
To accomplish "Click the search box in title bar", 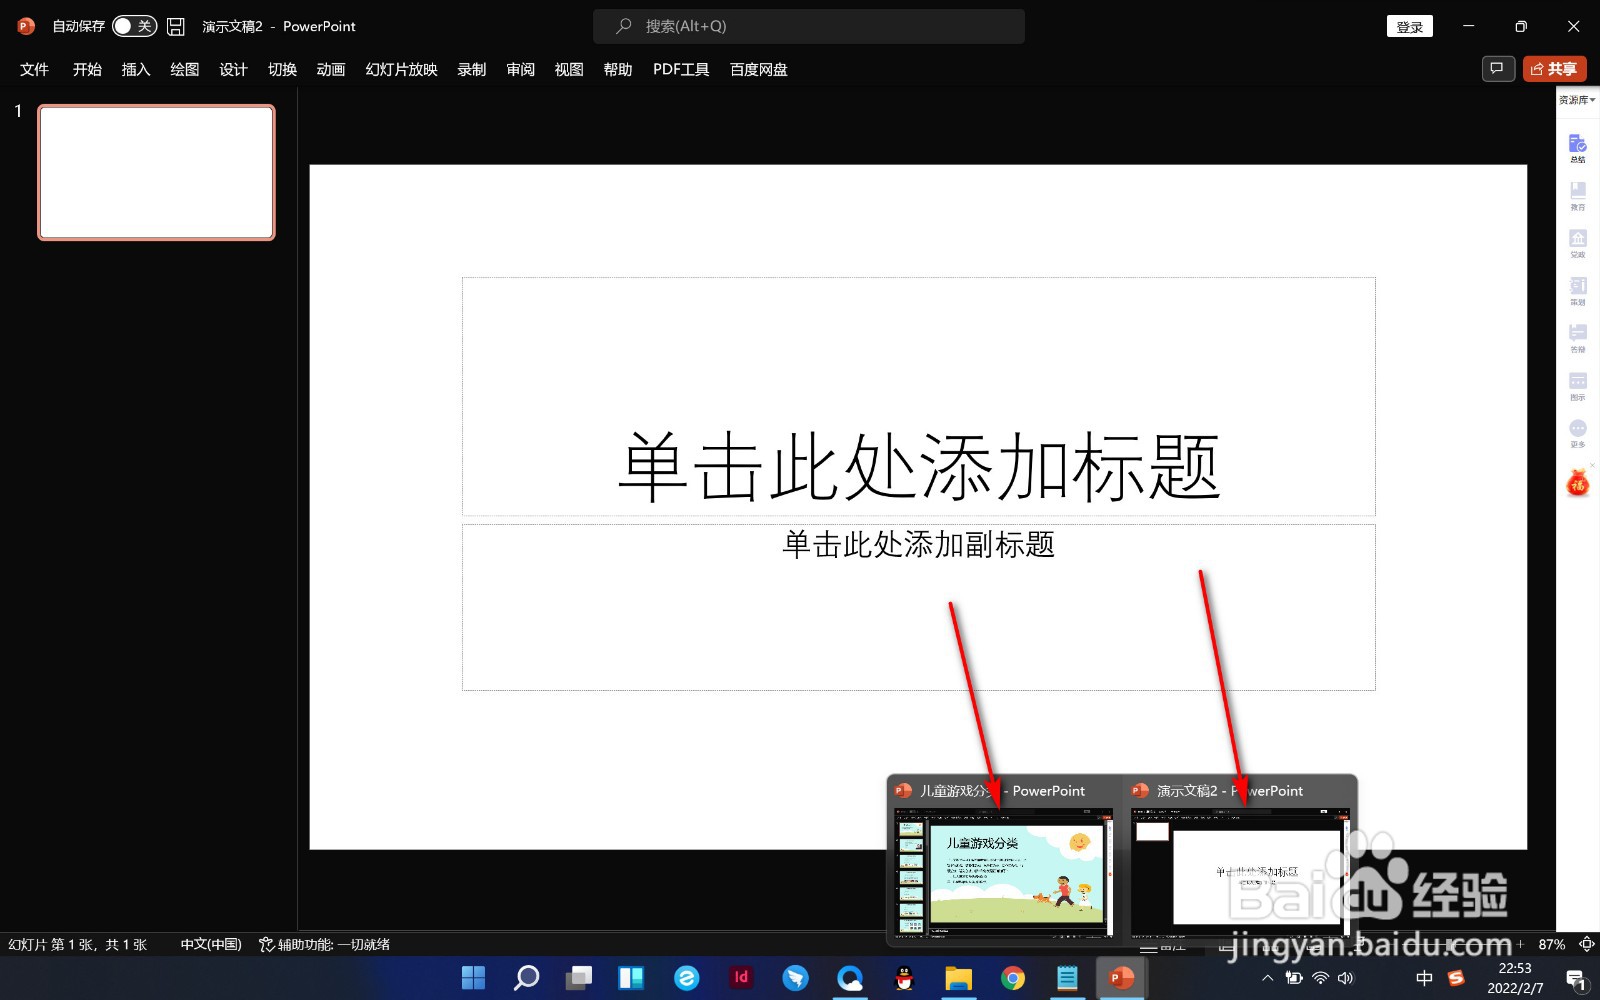I will tap(809, 26).
